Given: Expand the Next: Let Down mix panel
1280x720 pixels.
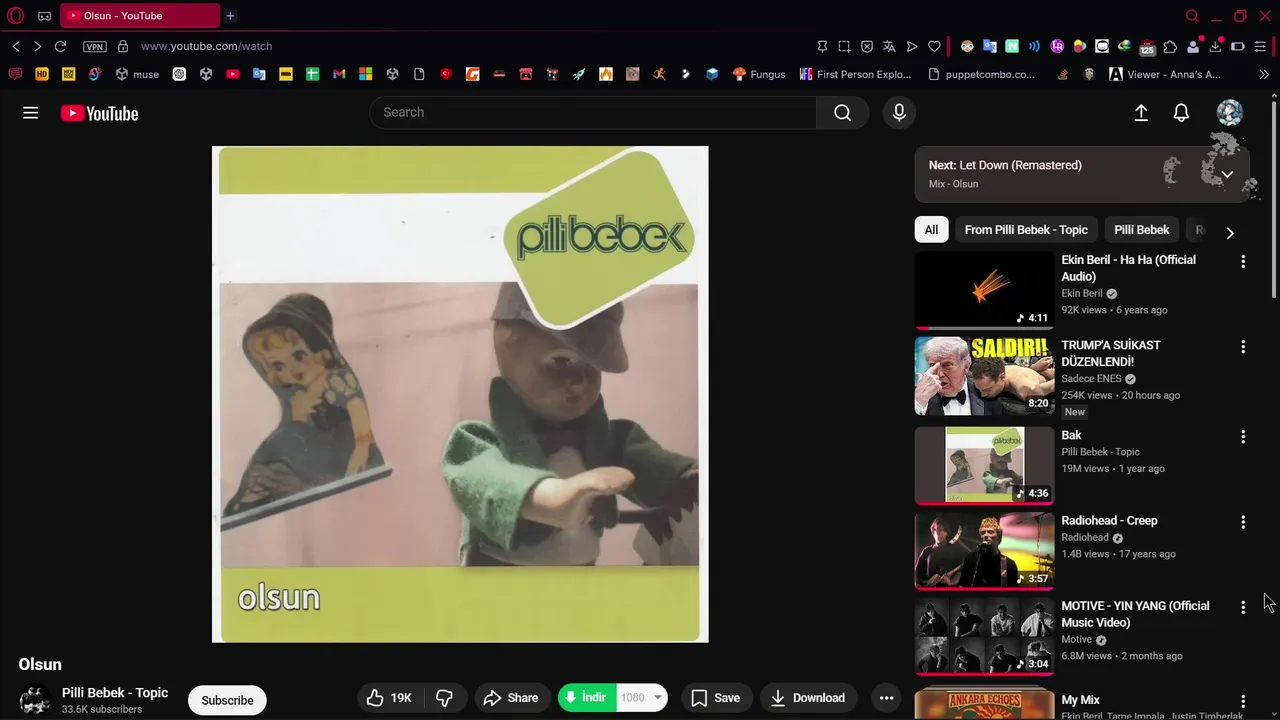Looking at the screenshot, I should point(1227,174).
